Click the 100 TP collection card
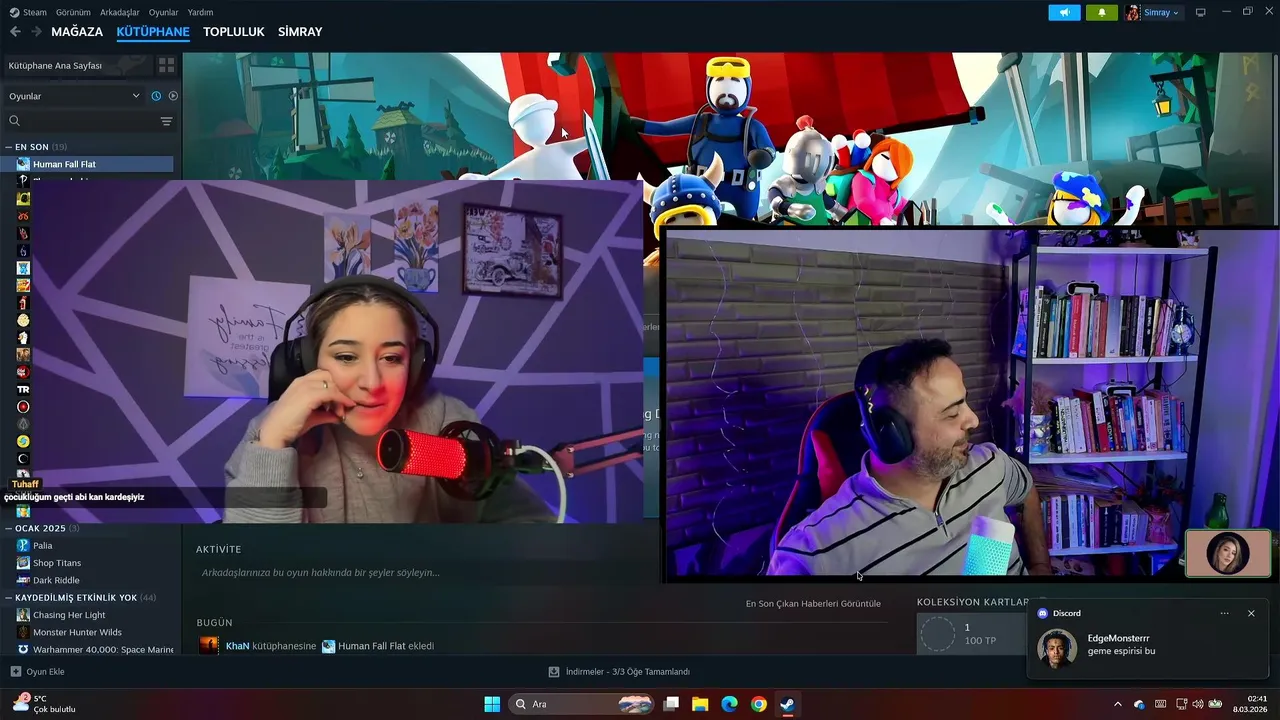 pyautogui.click(x=970, y=634)
